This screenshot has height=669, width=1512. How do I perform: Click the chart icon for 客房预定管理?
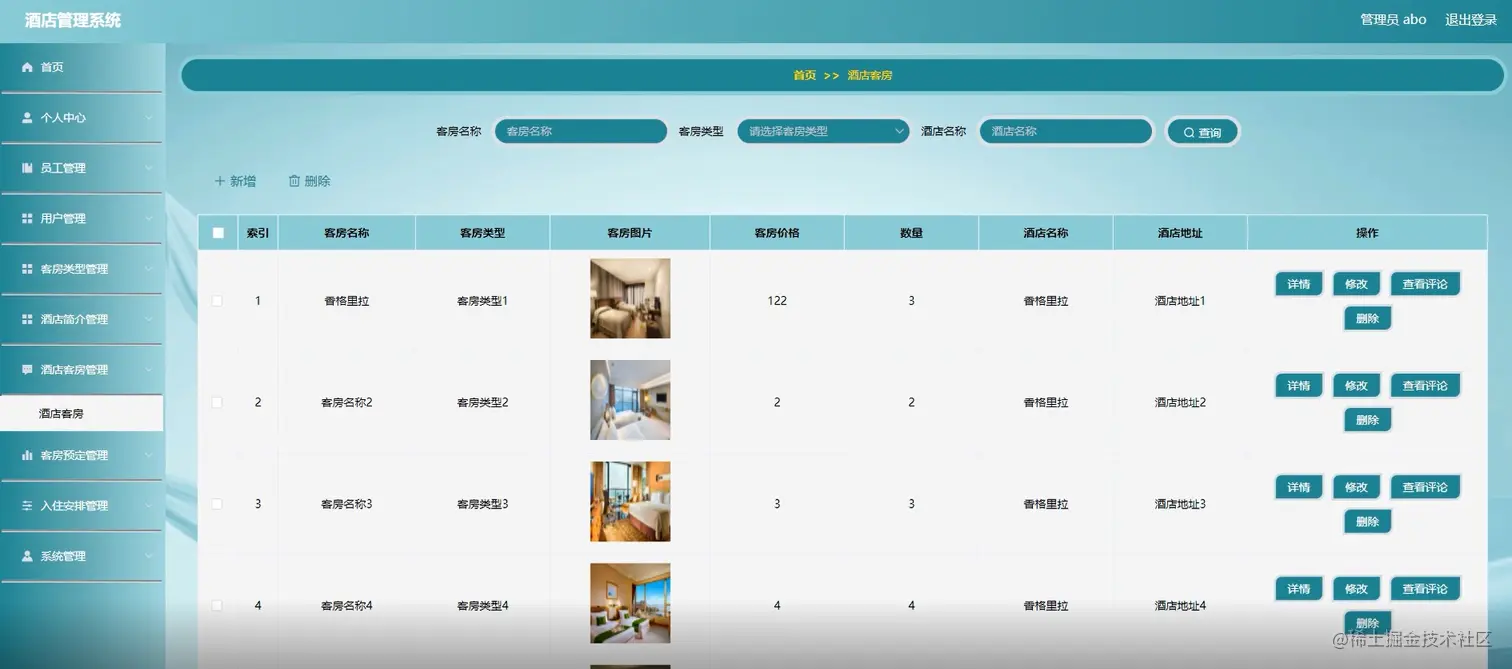point(27,455)
